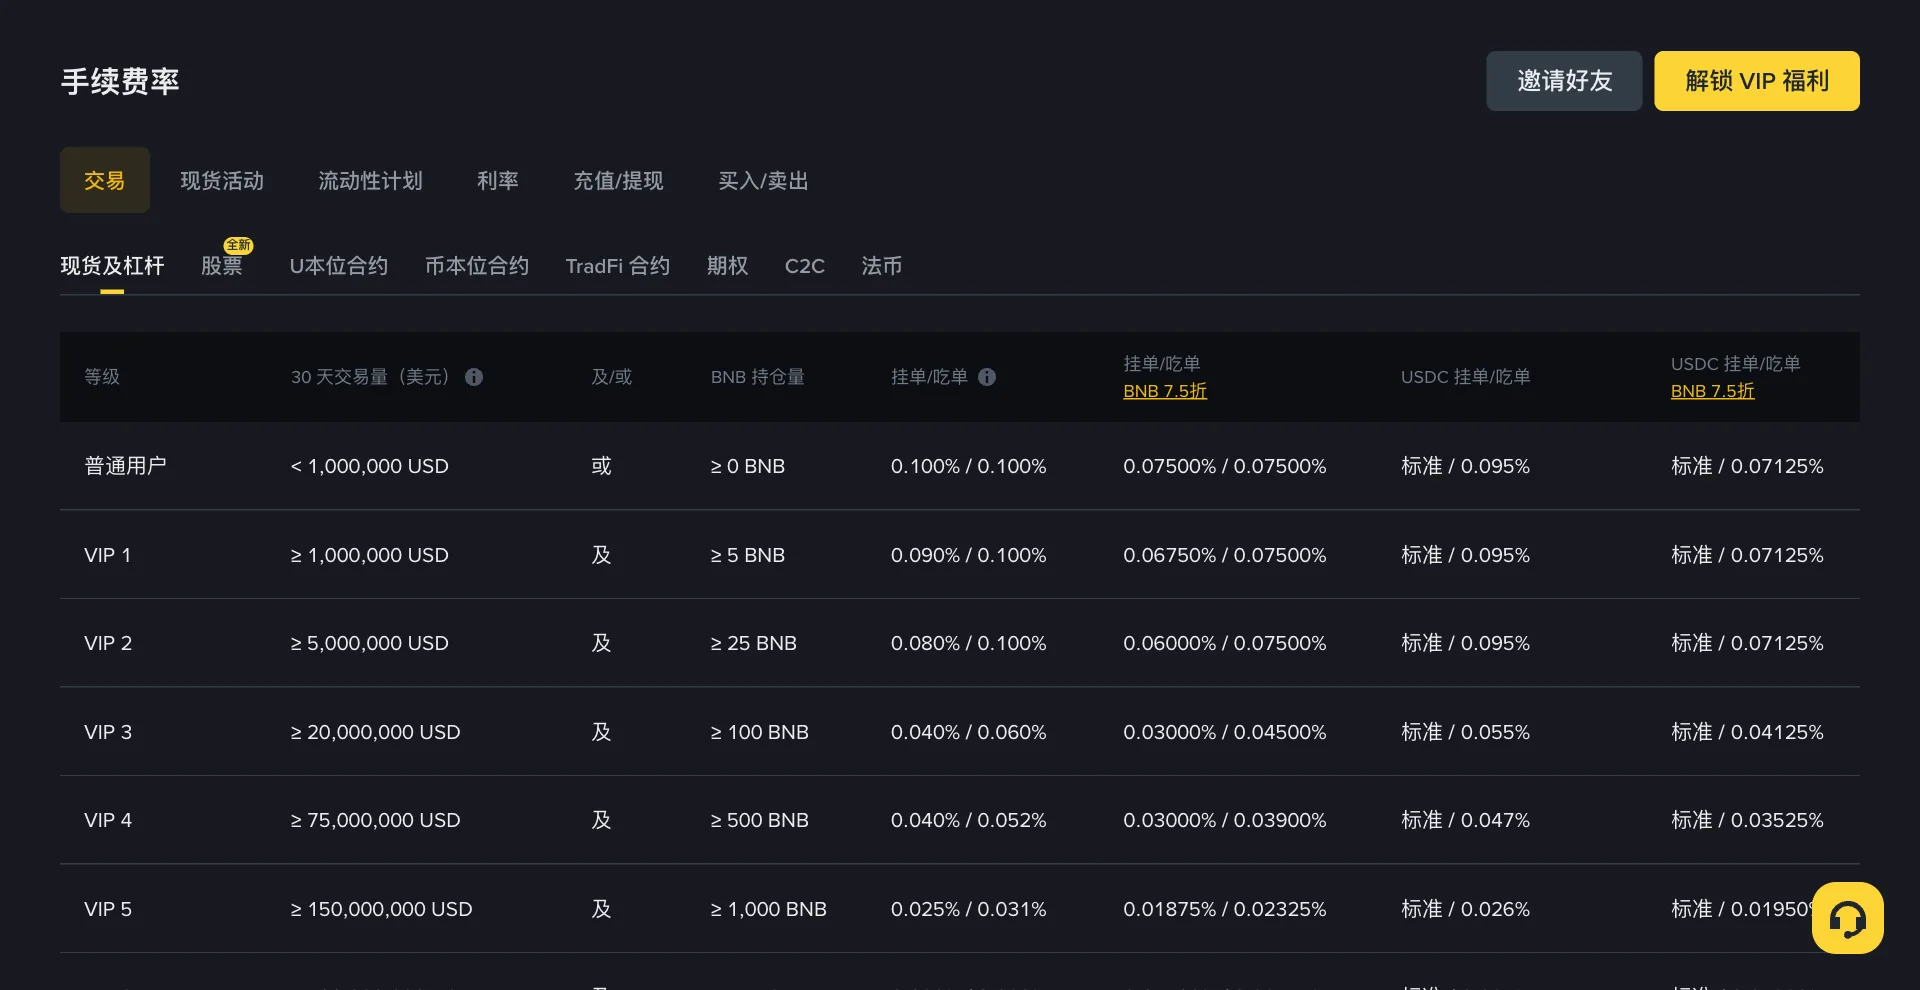Open the 利率 tab
The width and height of the screenshot is (1920, 990).
coord(497,181)
